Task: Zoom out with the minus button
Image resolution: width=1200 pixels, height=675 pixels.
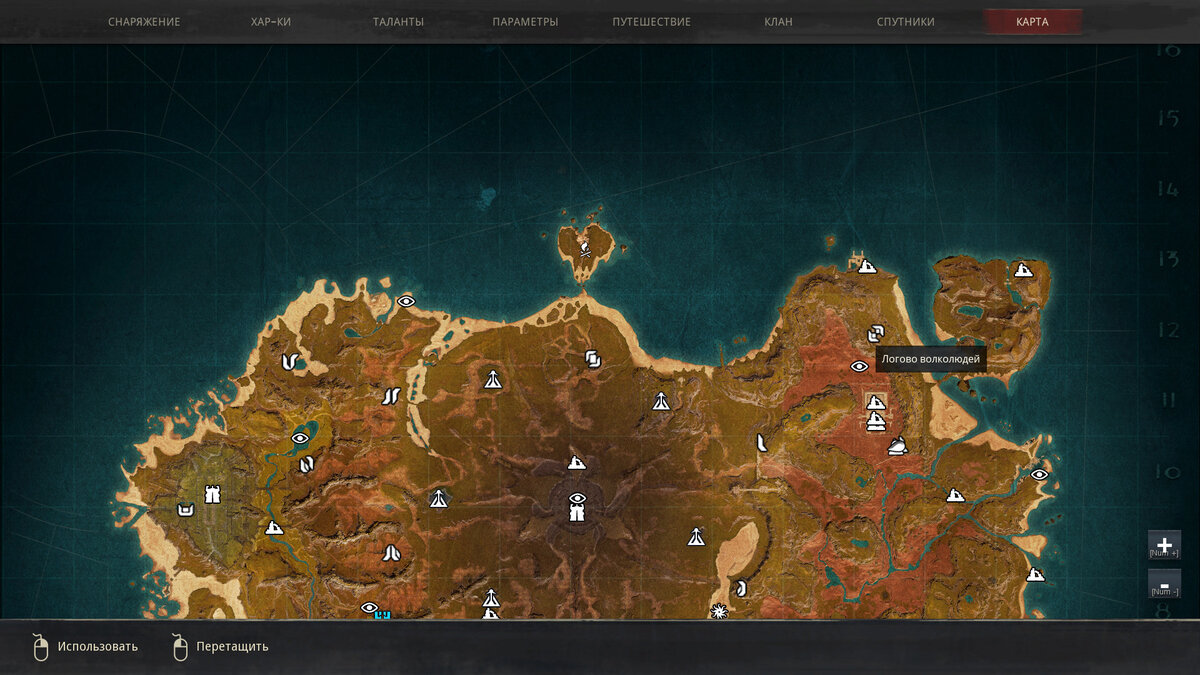Action: click(1164, 584)
